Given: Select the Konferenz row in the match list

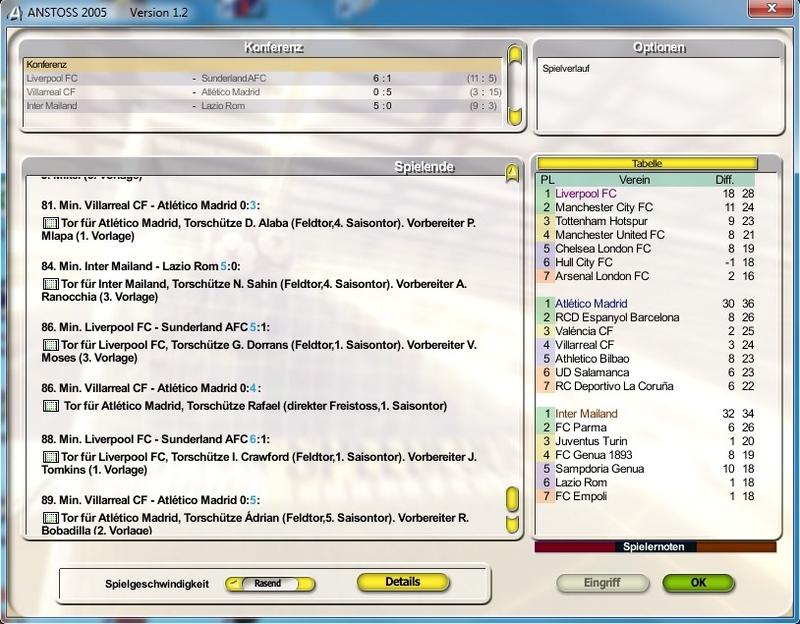Looking at the screenshot, I should [x=262, y=65].
